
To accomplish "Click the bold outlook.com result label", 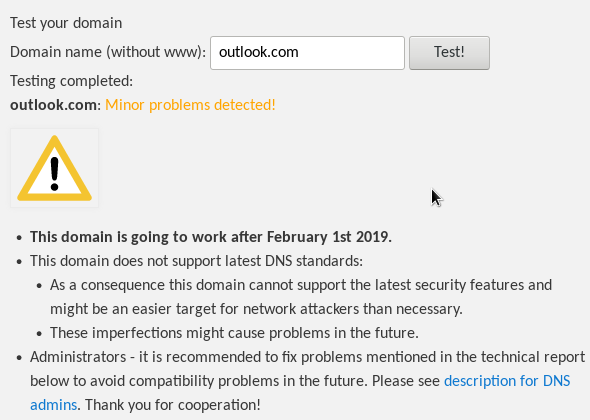I will 53,105.
